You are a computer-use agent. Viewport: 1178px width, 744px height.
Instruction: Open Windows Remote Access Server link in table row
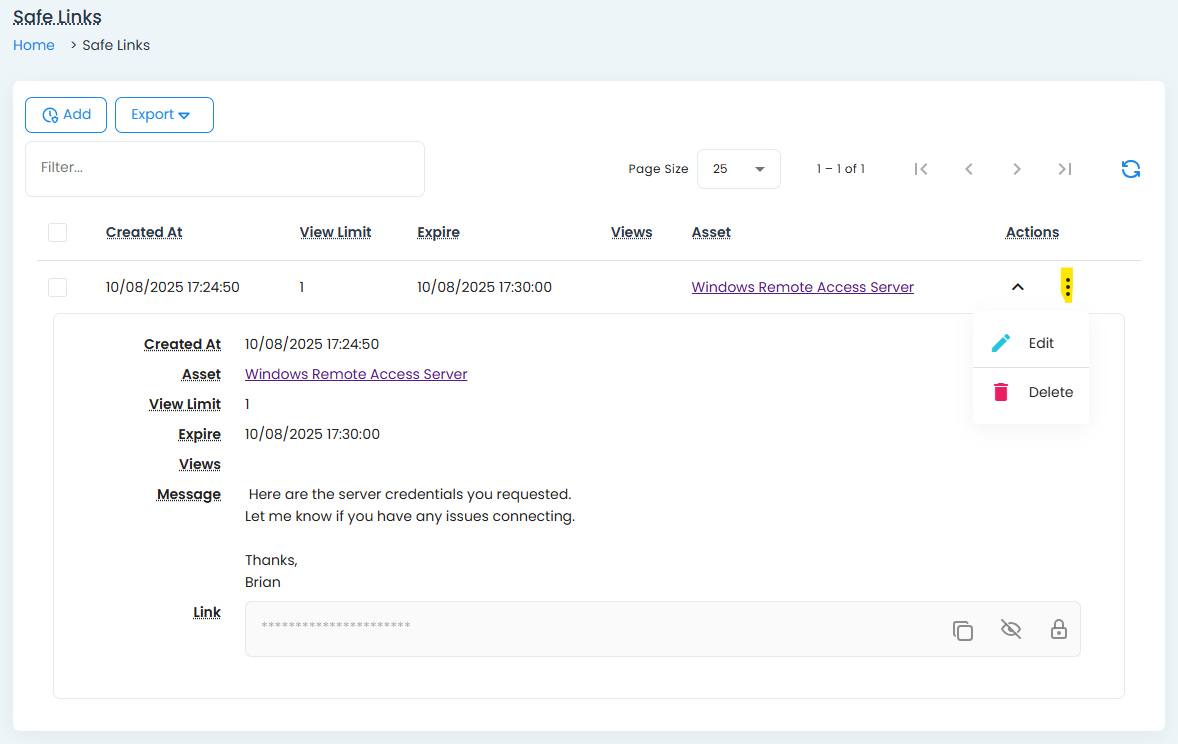pos(802,287)
